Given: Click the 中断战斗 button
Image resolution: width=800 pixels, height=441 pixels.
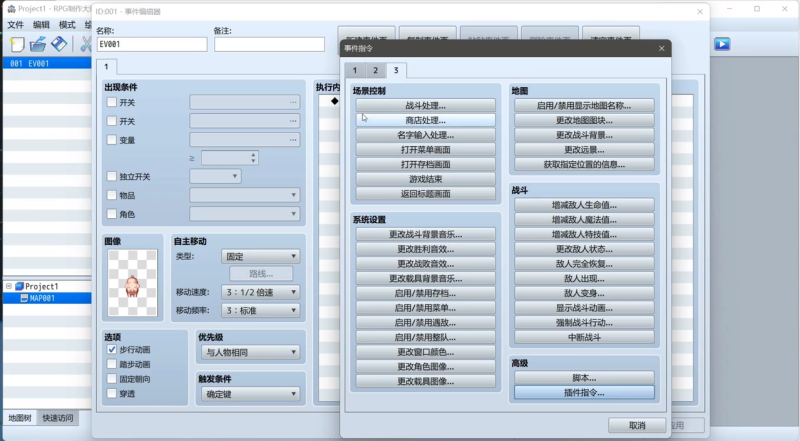Looking at the screenshot, I should click(x=584, y=337).
